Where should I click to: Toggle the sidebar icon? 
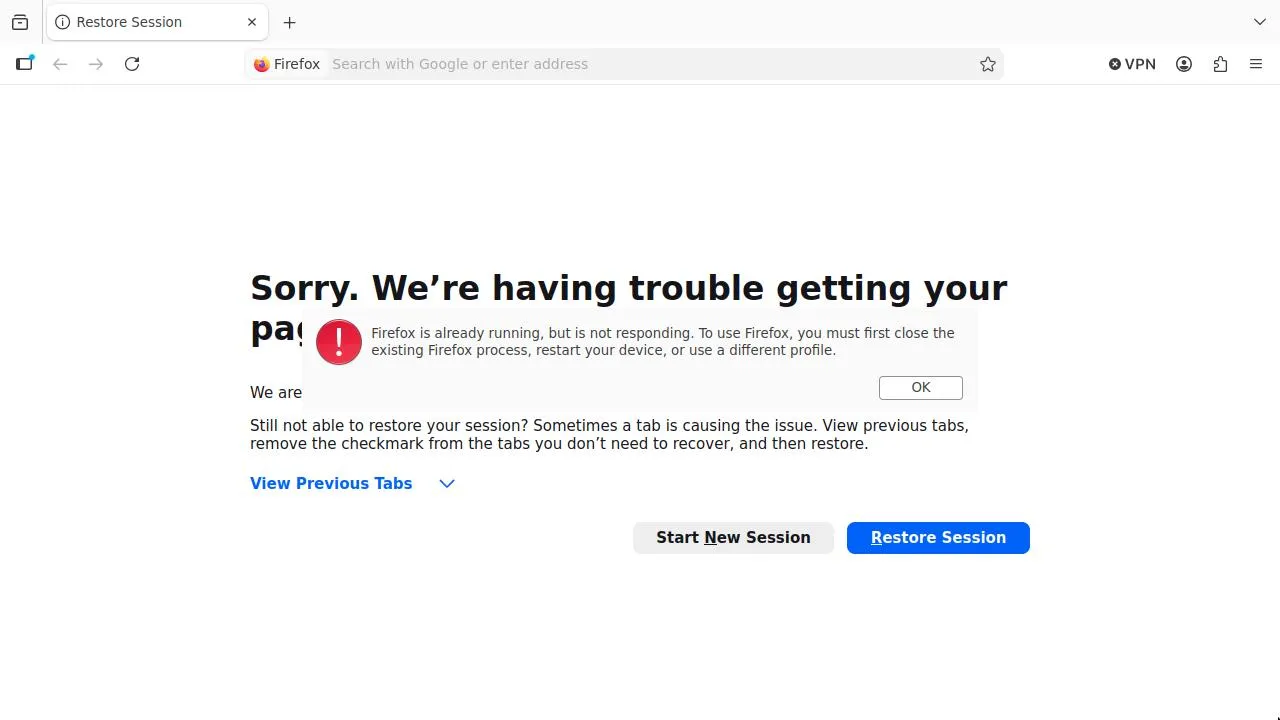[25, 64]
